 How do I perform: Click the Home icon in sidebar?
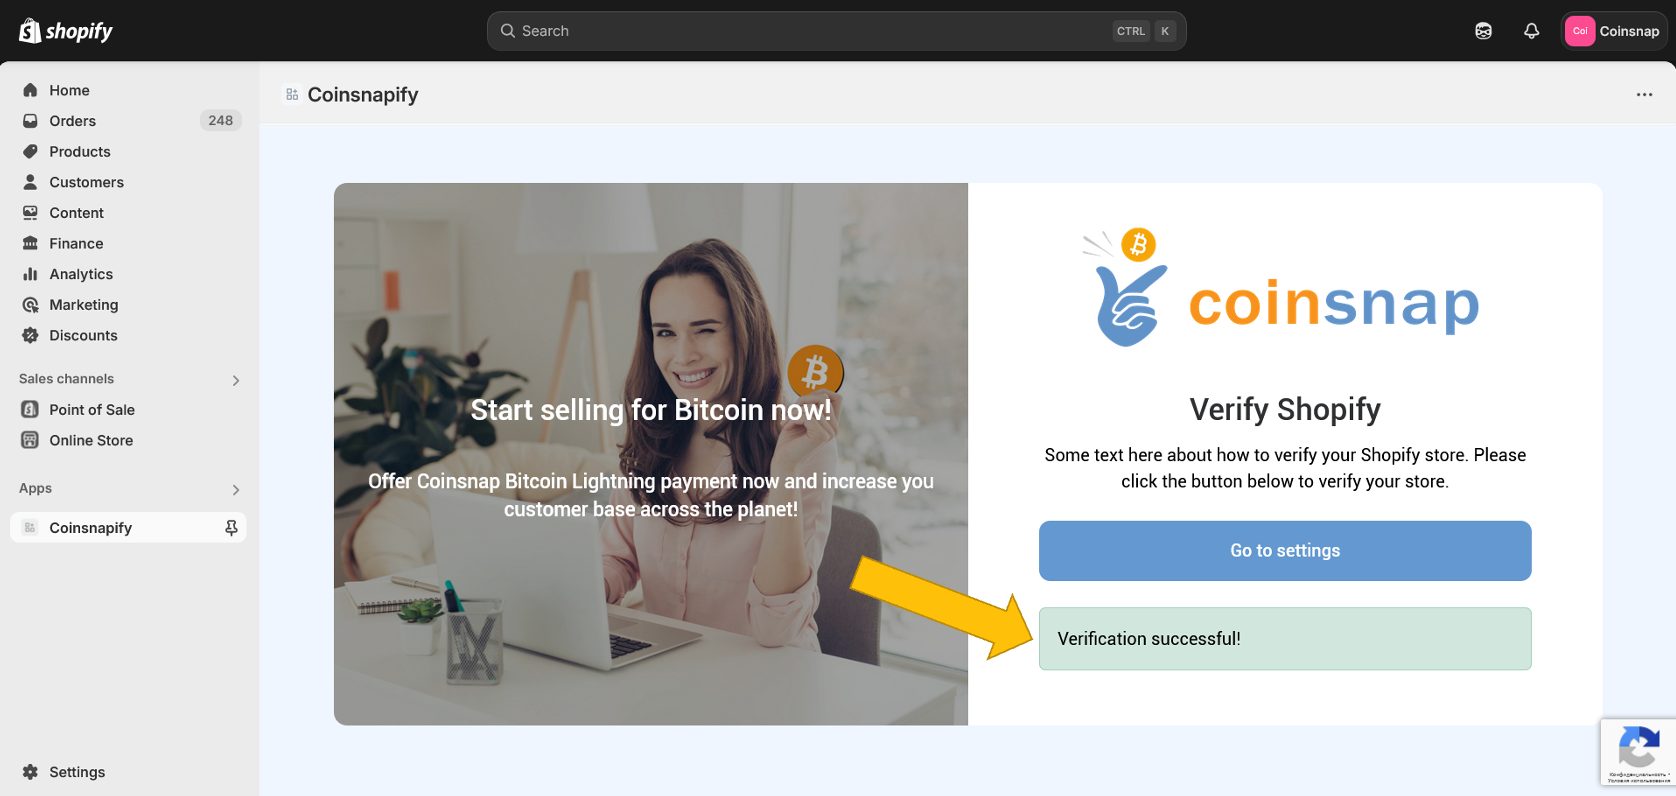(x=30, y=90)
